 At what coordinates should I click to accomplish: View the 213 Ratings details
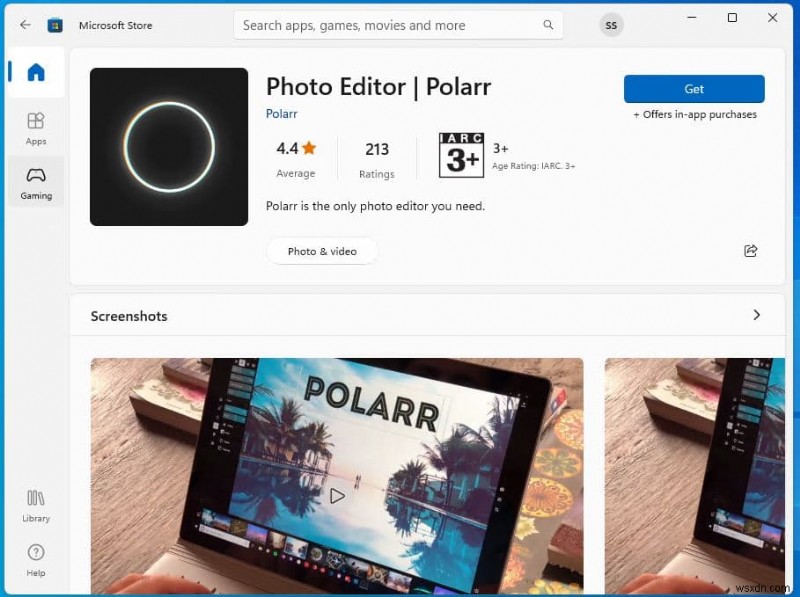[377, 158]
